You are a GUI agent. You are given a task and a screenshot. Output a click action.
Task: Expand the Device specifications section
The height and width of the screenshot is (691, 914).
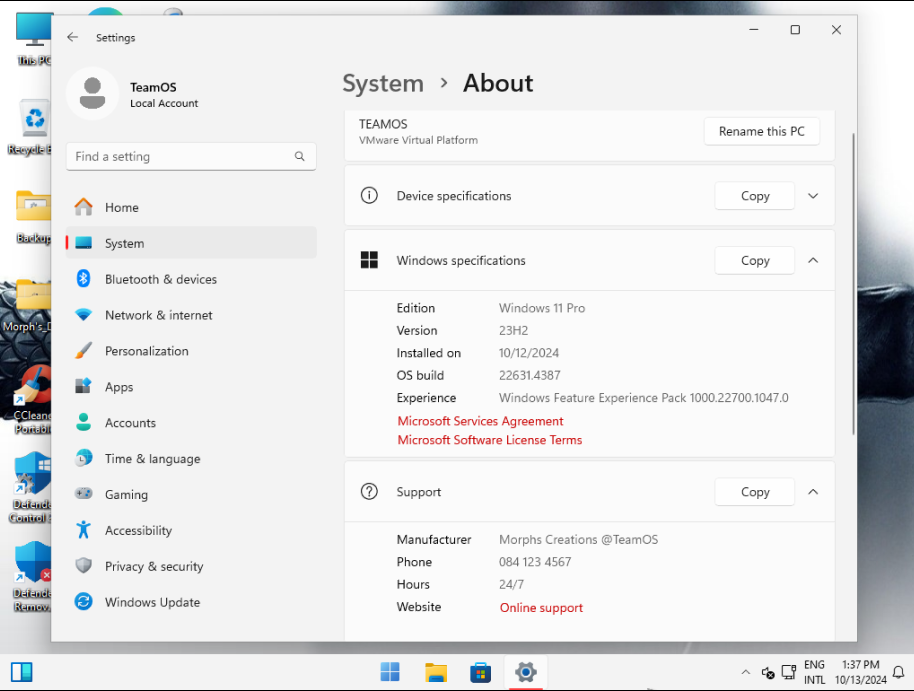click(813, 196)
